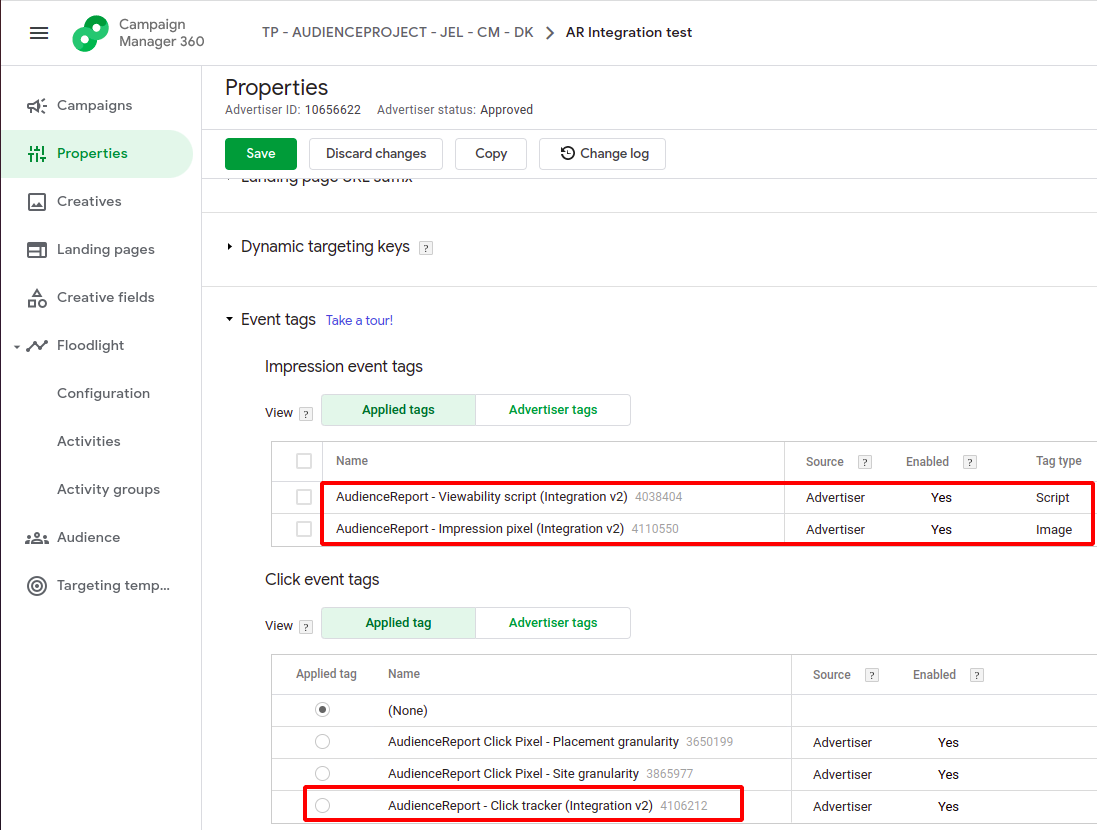Click the Take a tour! link
1097x830 pixels.
point(360,321)
